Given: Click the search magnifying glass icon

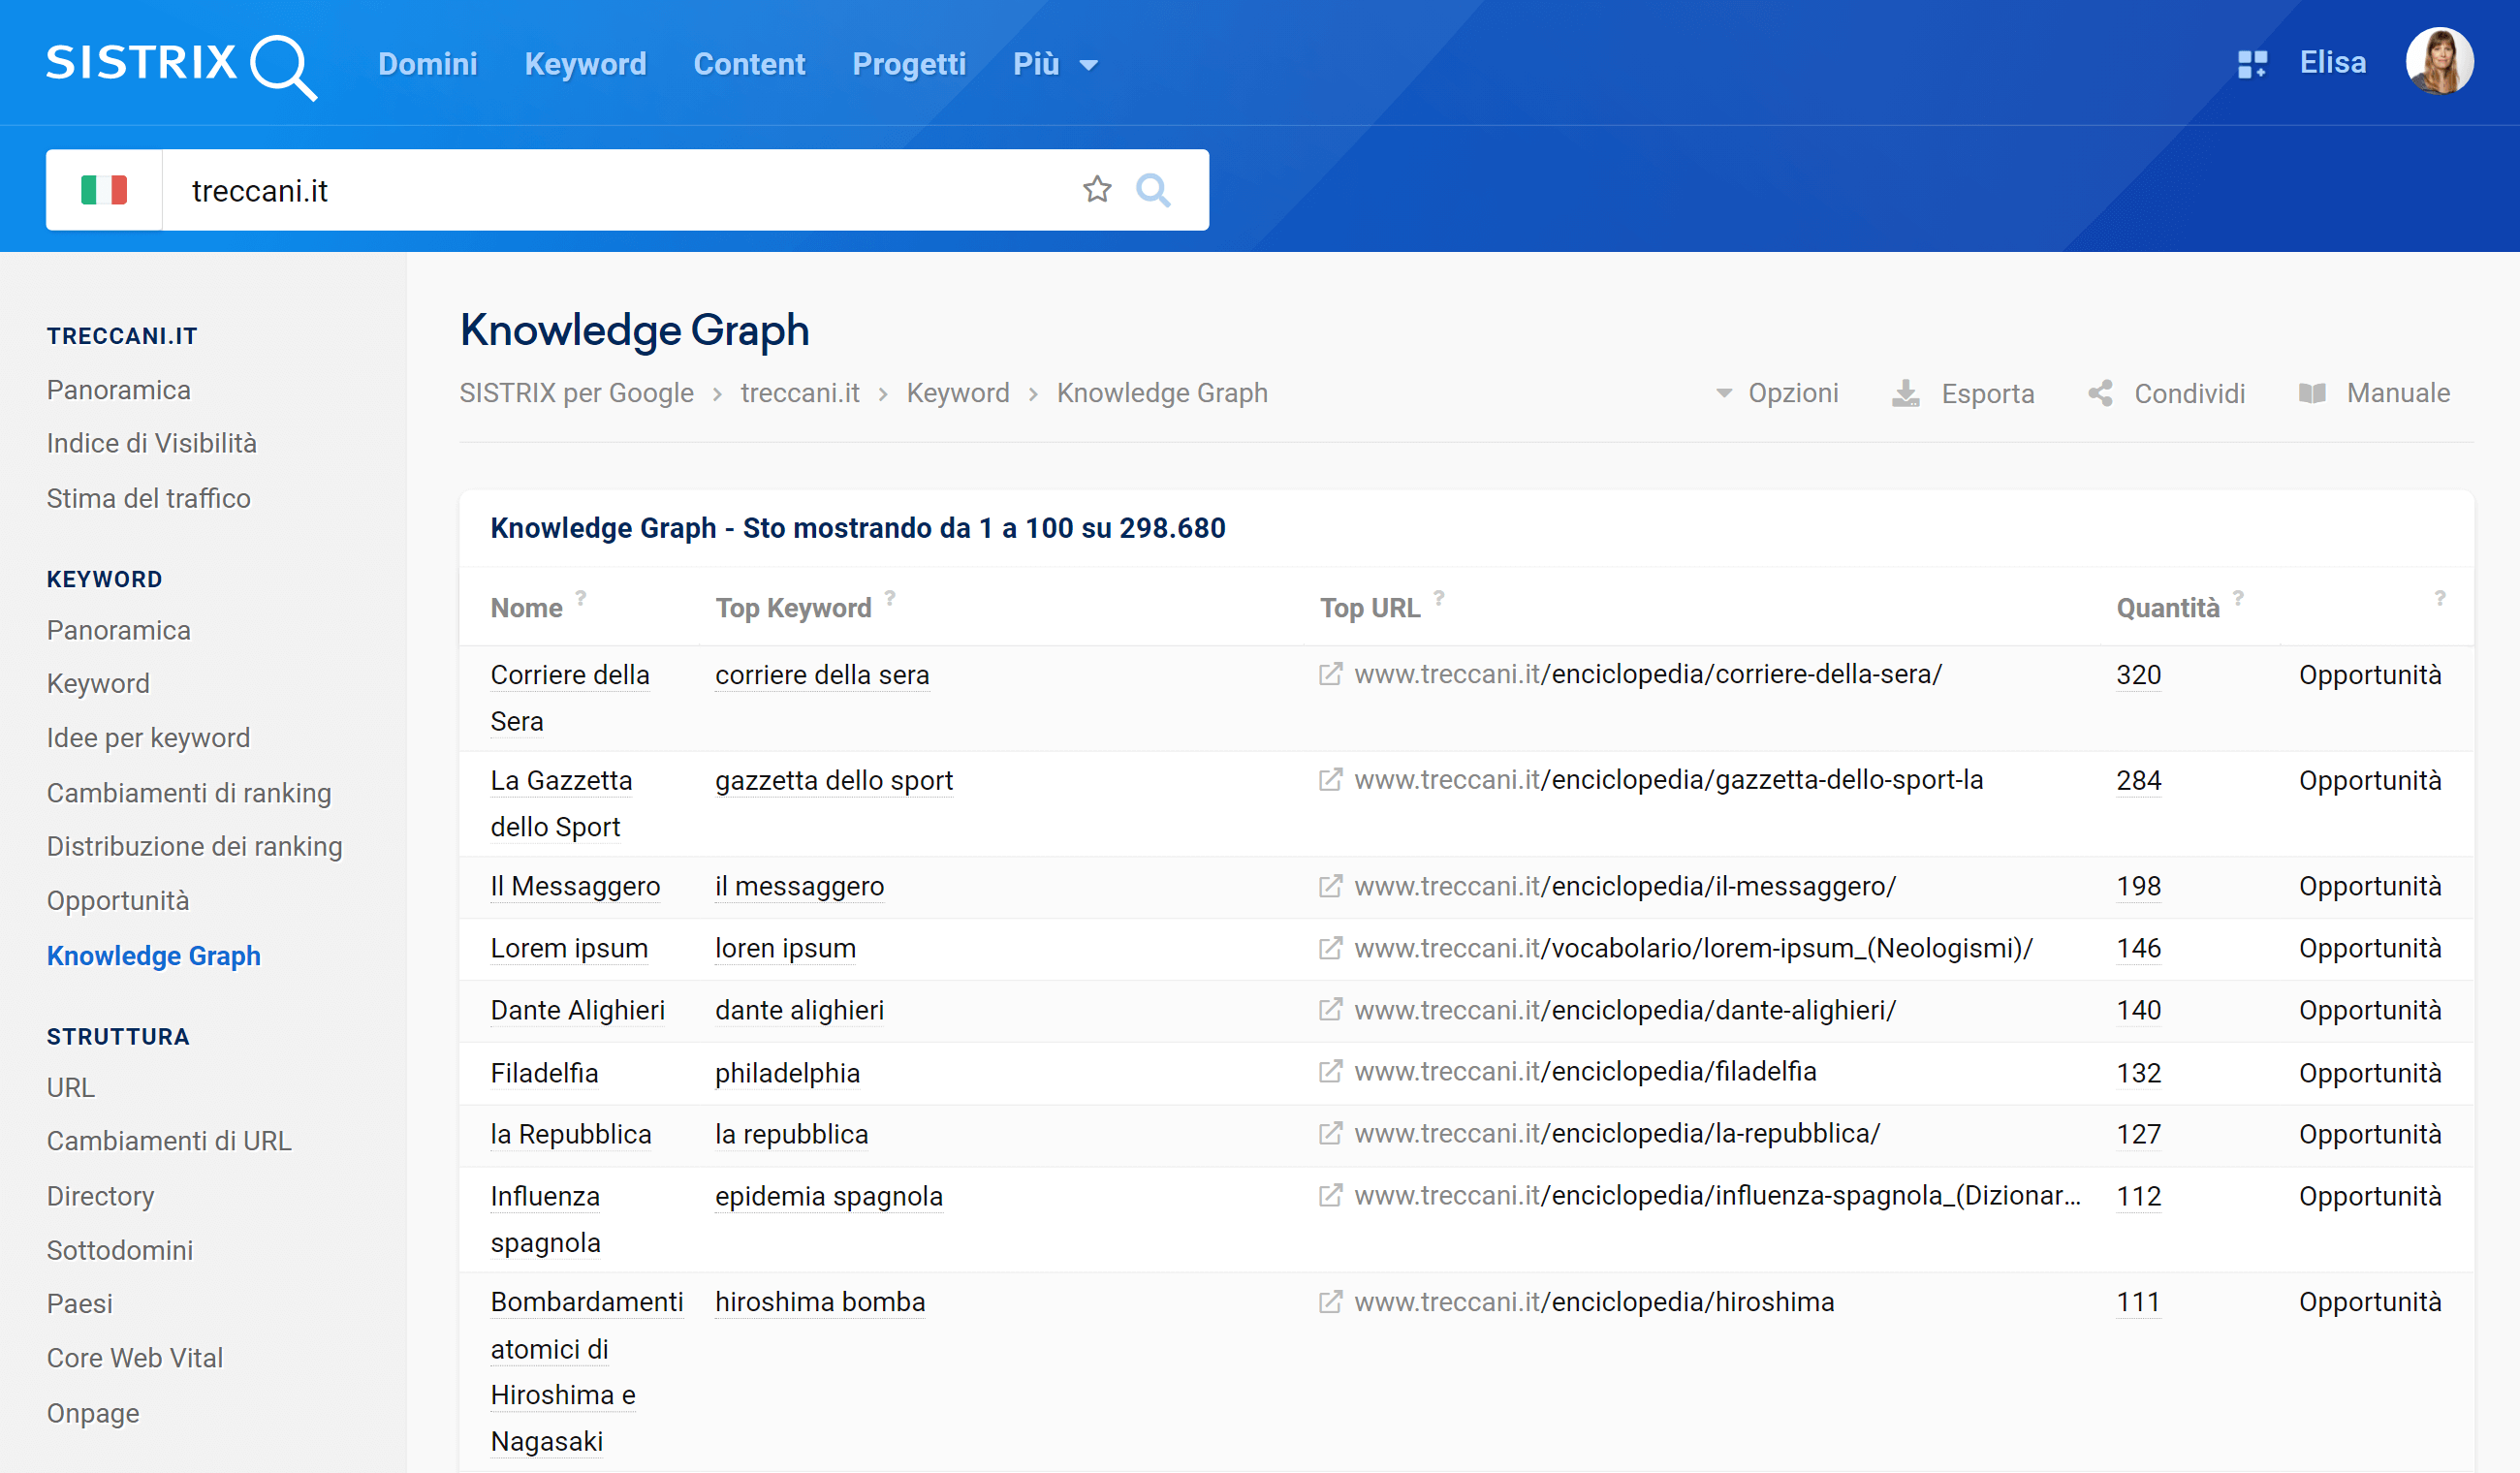Looking at the screenshot, I should click(1154, 188).
